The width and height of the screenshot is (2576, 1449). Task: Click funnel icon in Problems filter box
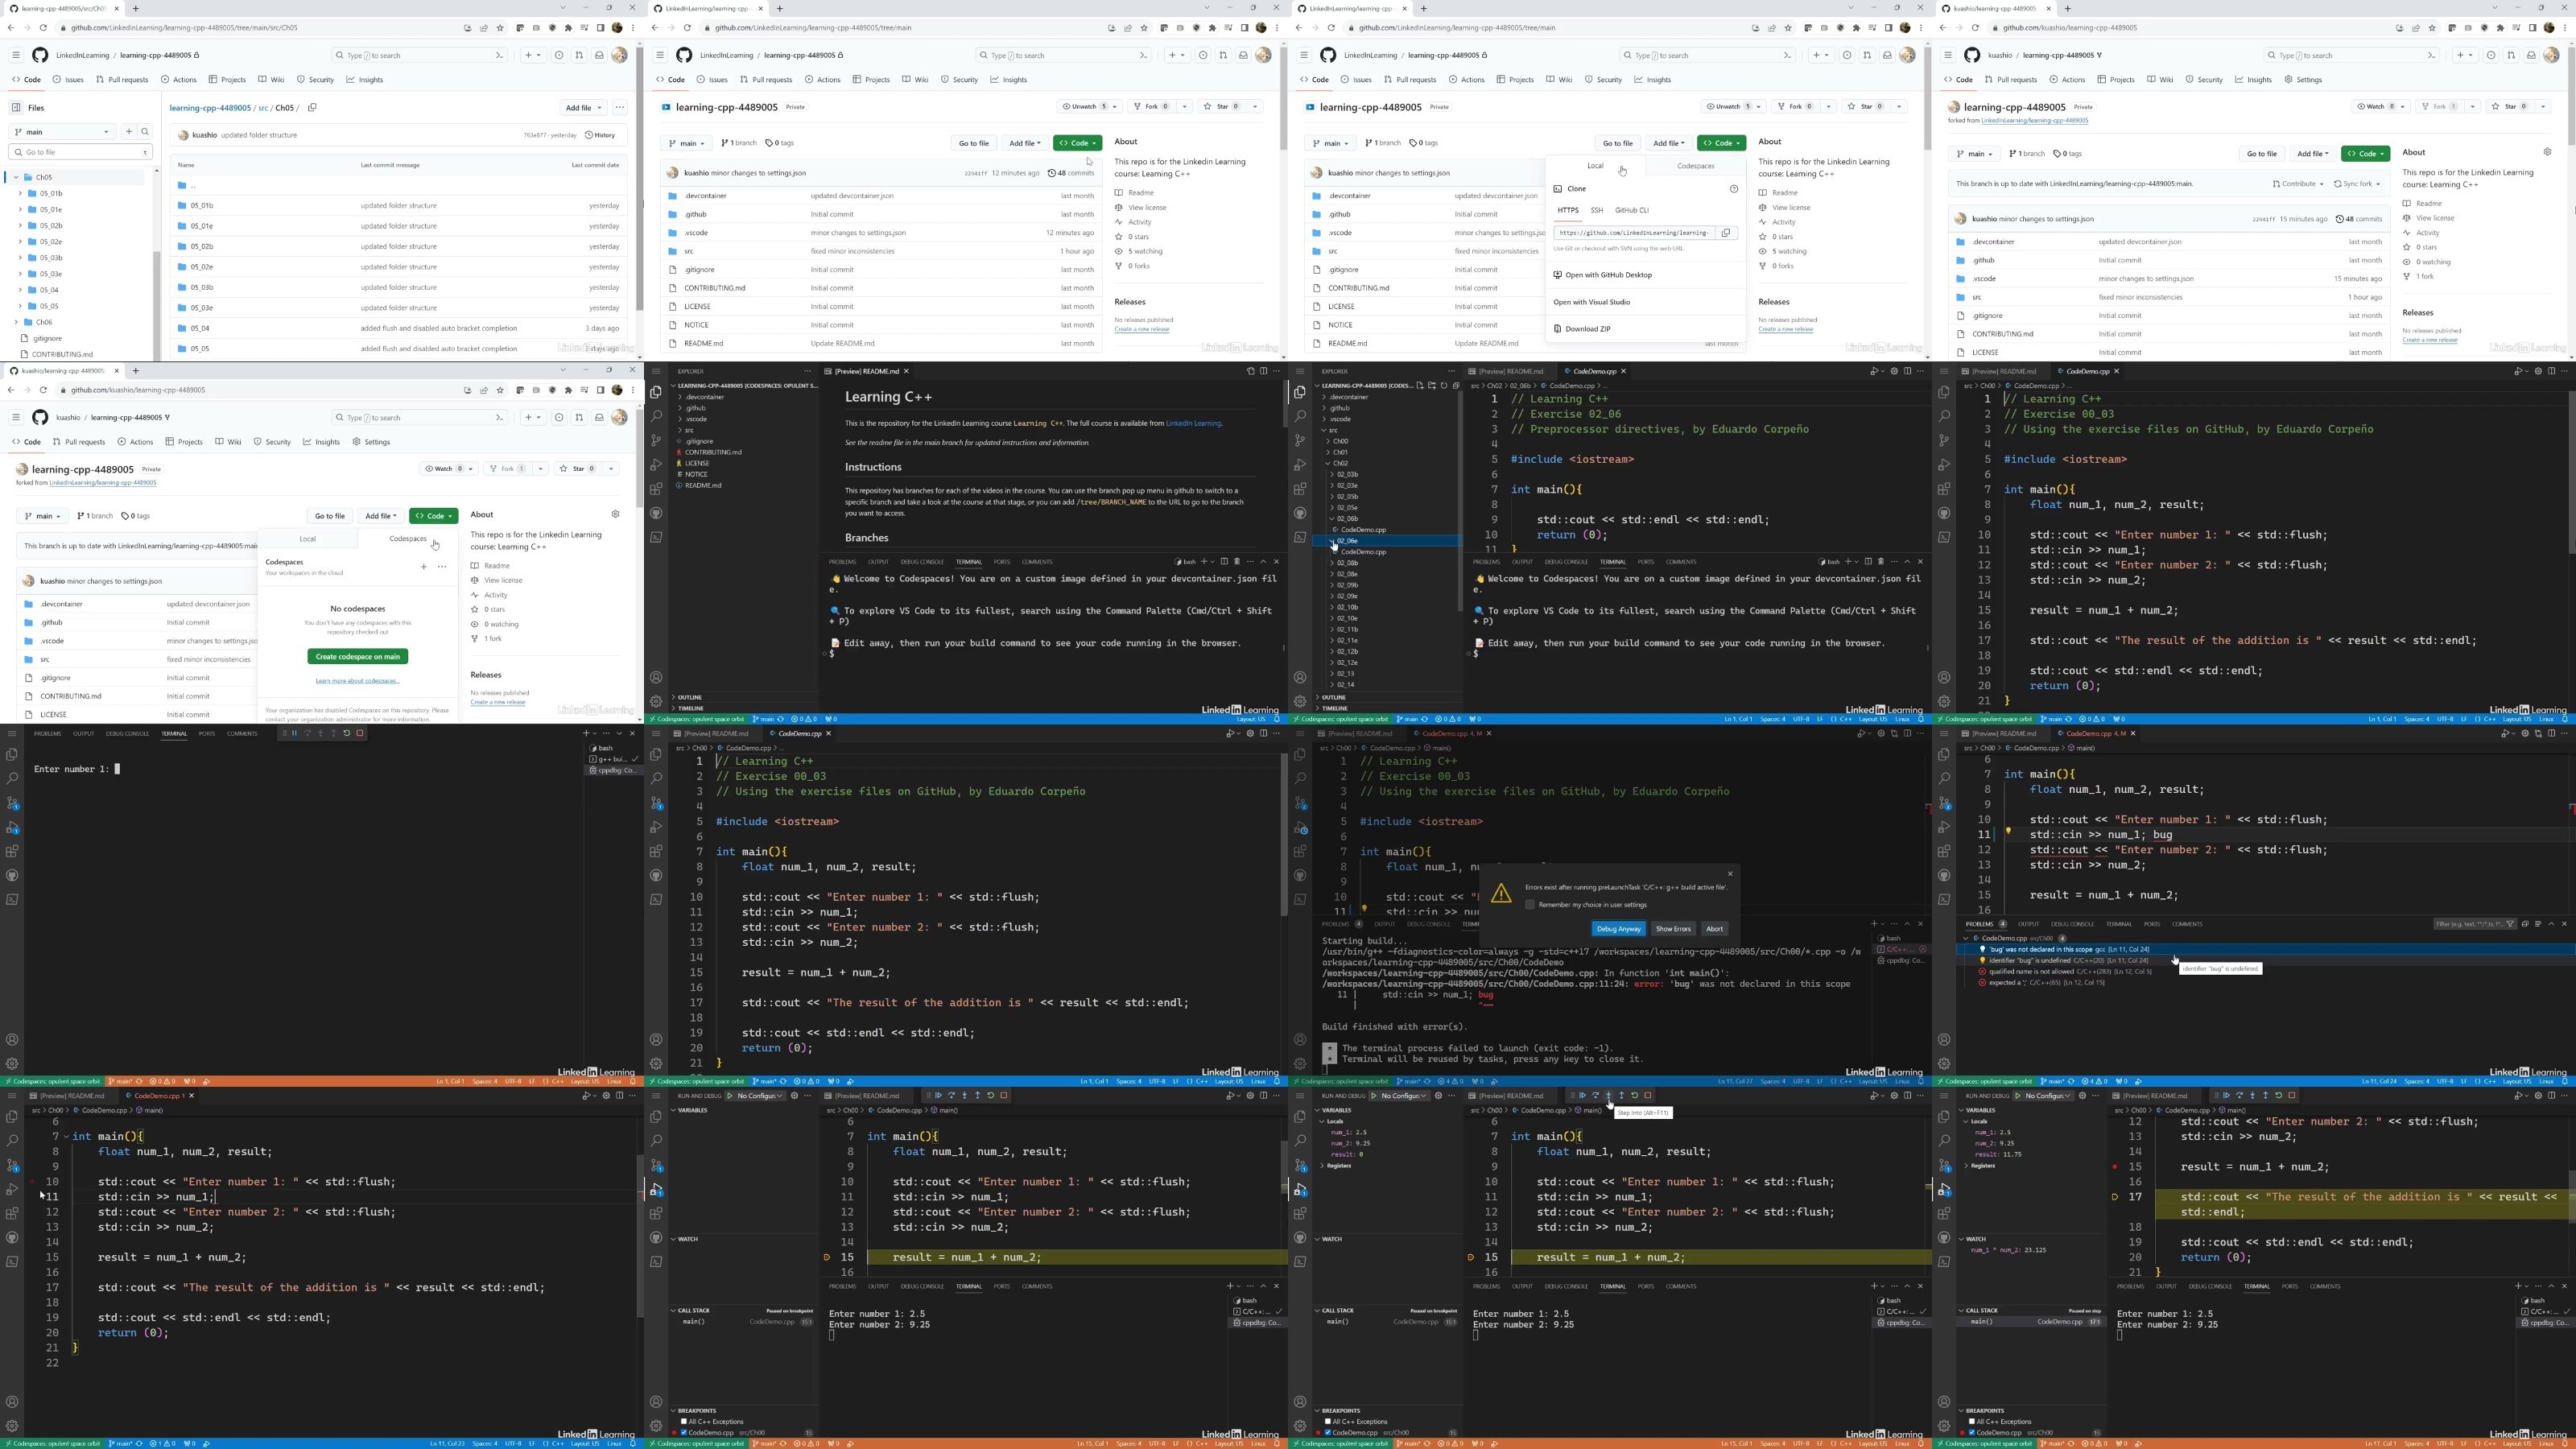click(2510, 924)
